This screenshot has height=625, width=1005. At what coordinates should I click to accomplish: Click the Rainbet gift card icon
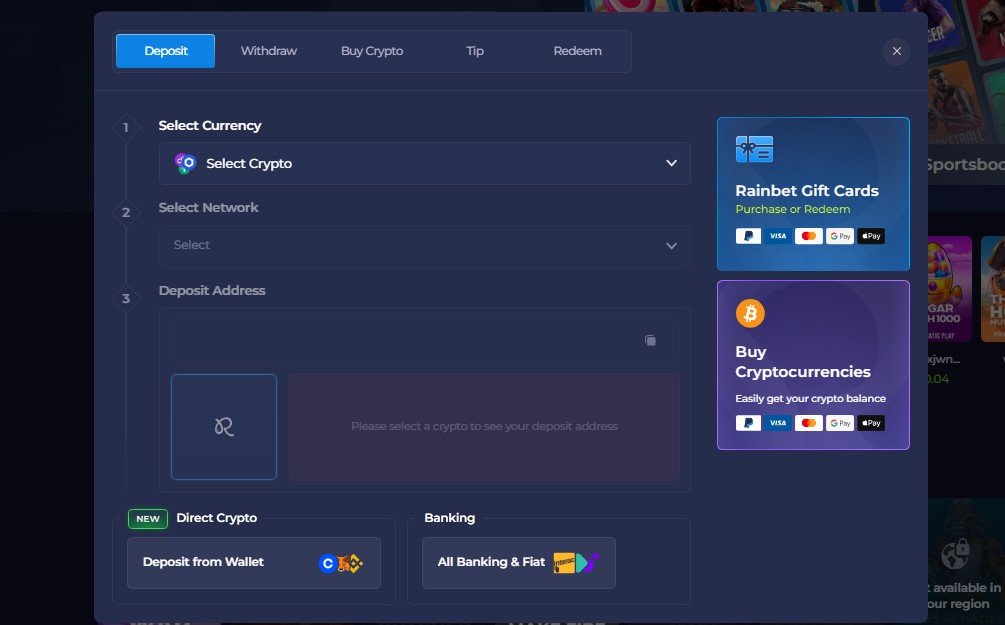754,149
